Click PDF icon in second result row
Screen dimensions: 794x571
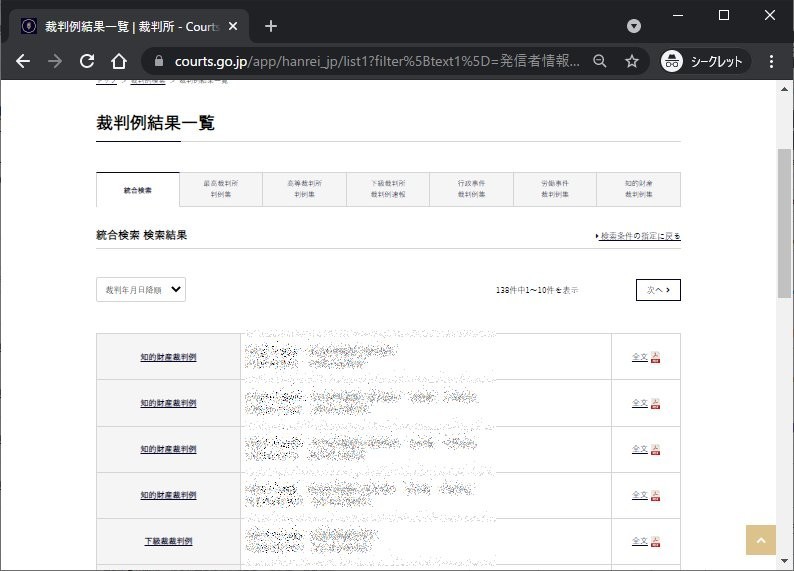pyautogui.click(x=655, y=403)
